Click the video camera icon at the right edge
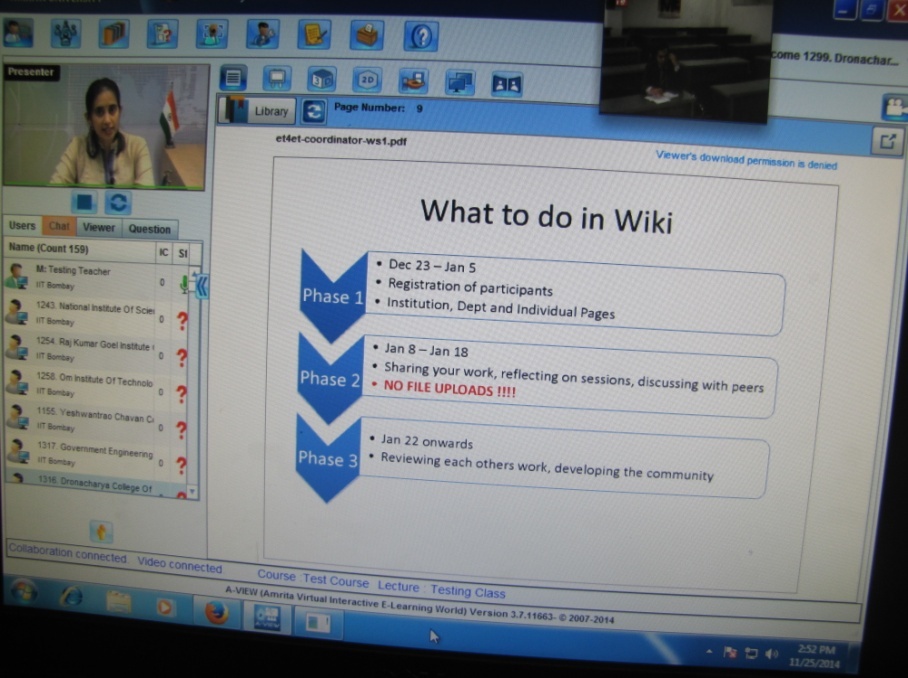Viewport: 908px width, 678px height. (894, 108)
